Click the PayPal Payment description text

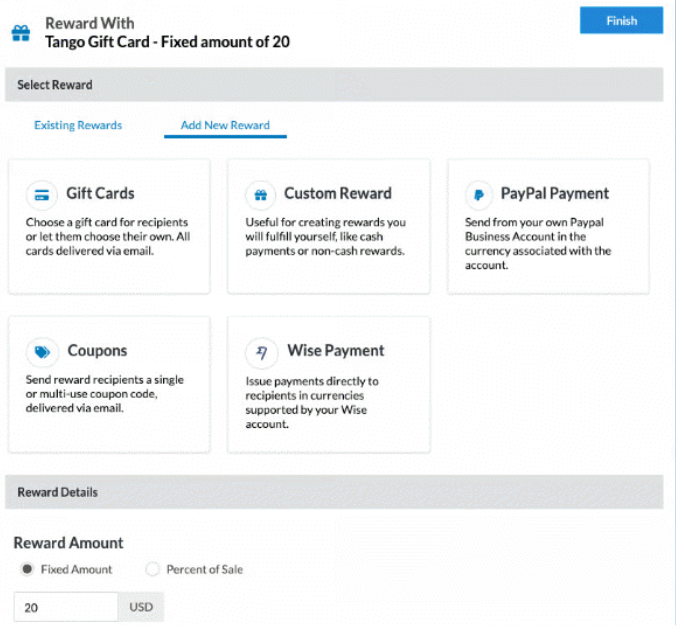[538, 244]
